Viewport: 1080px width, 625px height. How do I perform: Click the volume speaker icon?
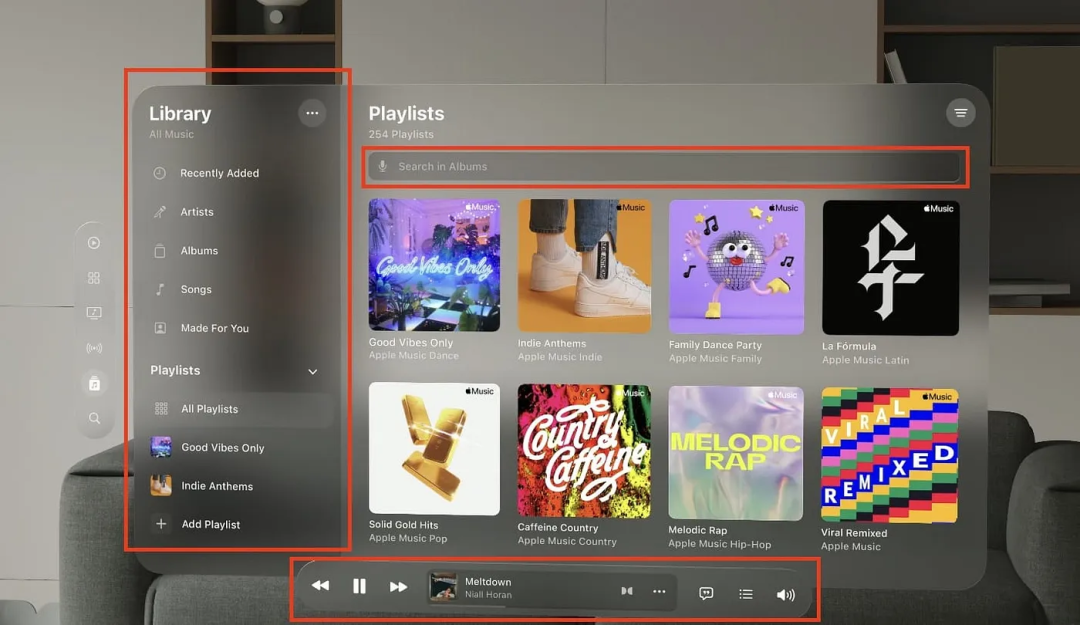click(786, 595)
